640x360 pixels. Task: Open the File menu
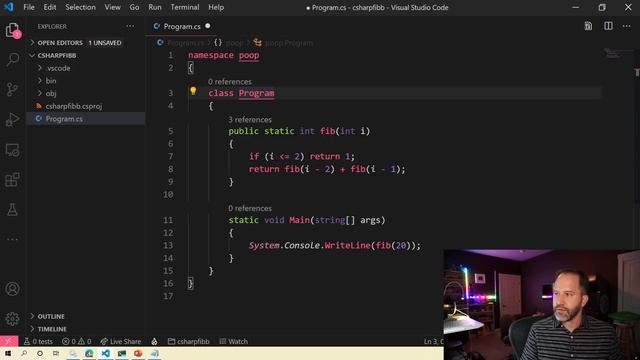29,7
